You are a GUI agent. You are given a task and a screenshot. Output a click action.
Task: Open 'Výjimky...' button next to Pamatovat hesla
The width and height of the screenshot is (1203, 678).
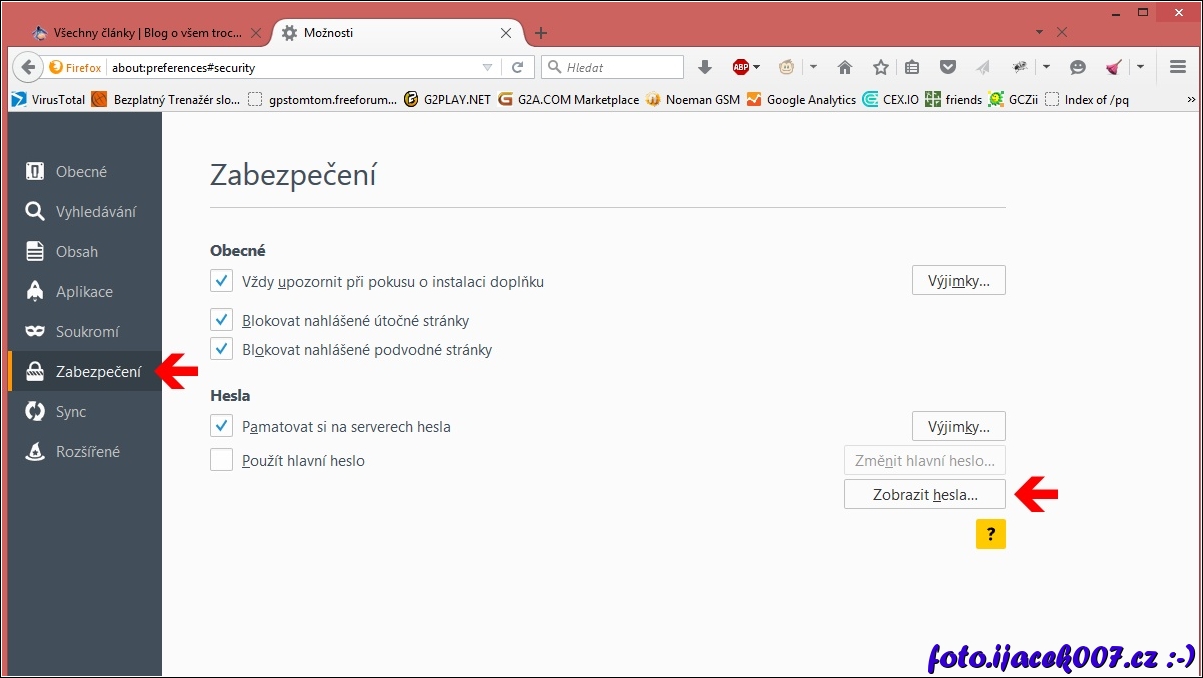958,427
